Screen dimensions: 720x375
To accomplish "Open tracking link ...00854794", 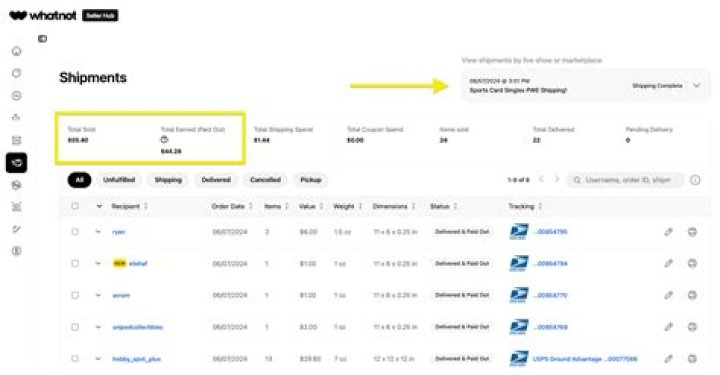I will point(550,263).
